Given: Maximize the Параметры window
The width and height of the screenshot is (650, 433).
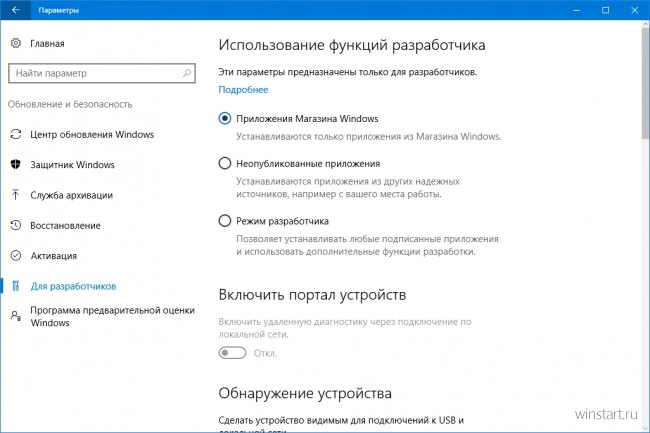Looking at the screenshot, I should coord(606,10).
